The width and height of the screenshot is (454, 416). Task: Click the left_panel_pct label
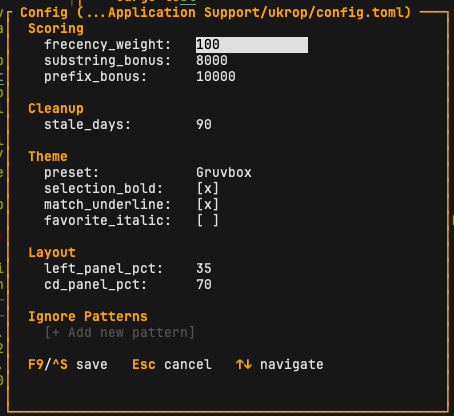tap(103, 269)
